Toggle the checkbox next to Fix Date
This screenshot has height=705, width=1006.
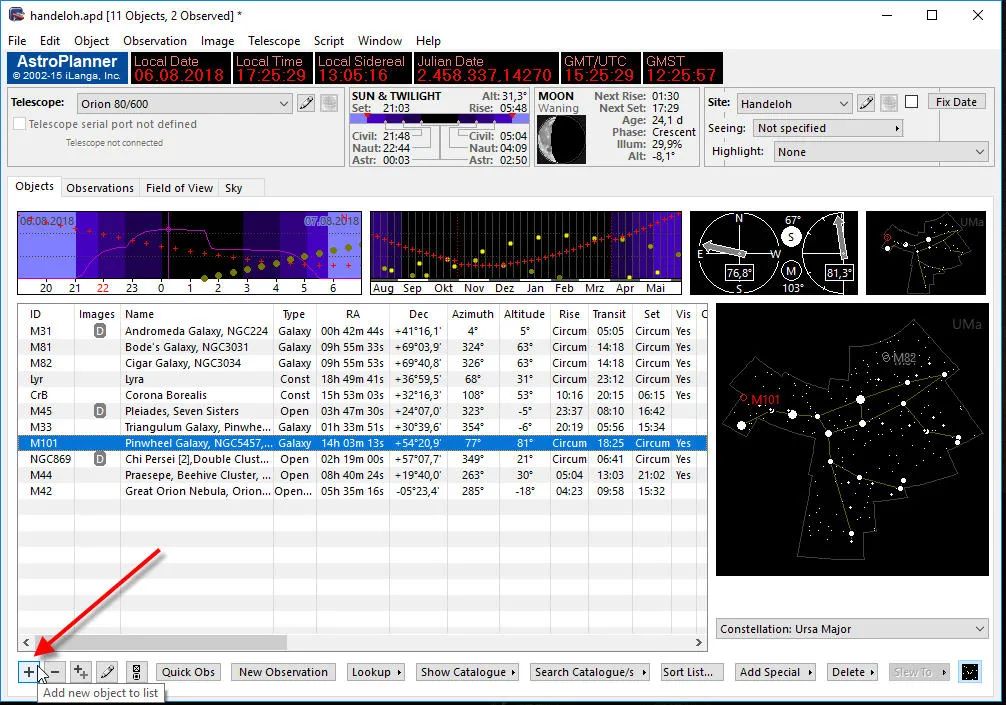[911, 102]
